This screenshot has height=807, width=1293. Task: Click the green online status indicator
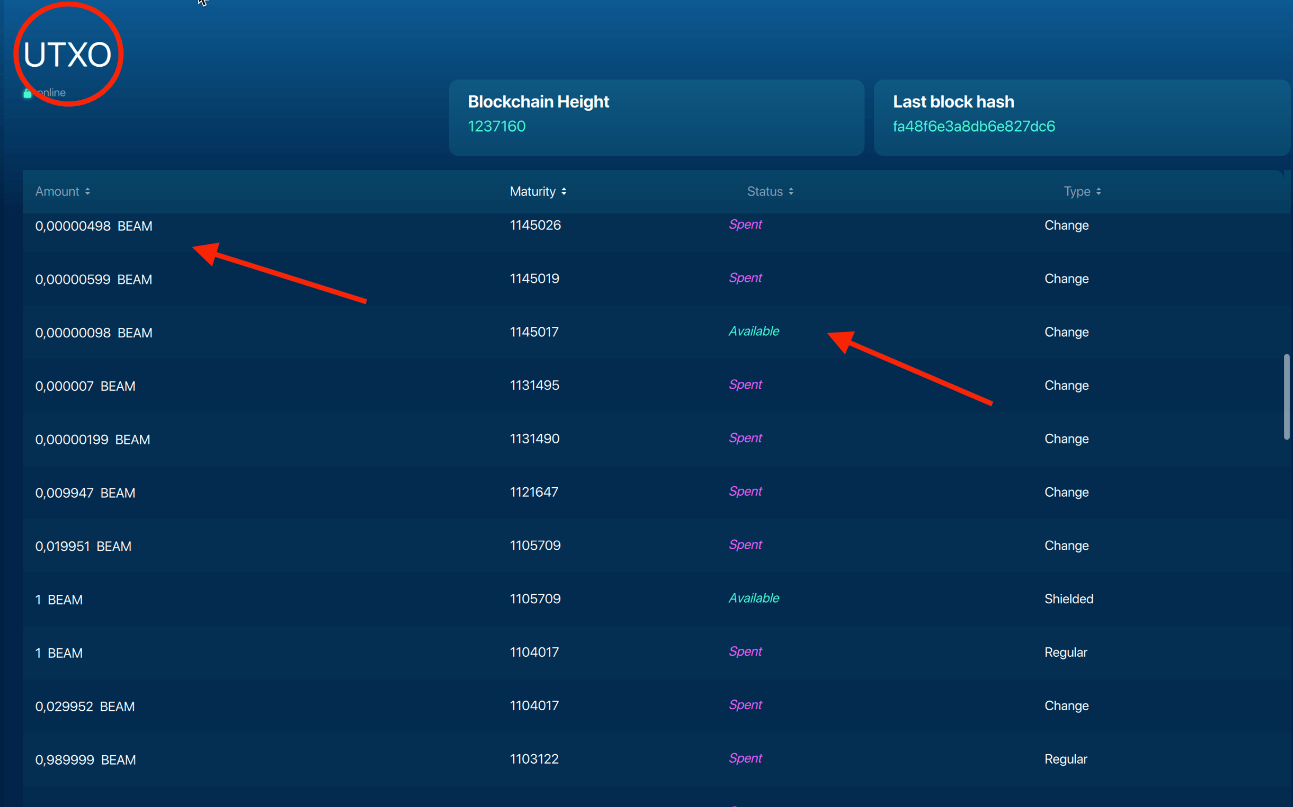pyautogui.click(x=28, y=93)
